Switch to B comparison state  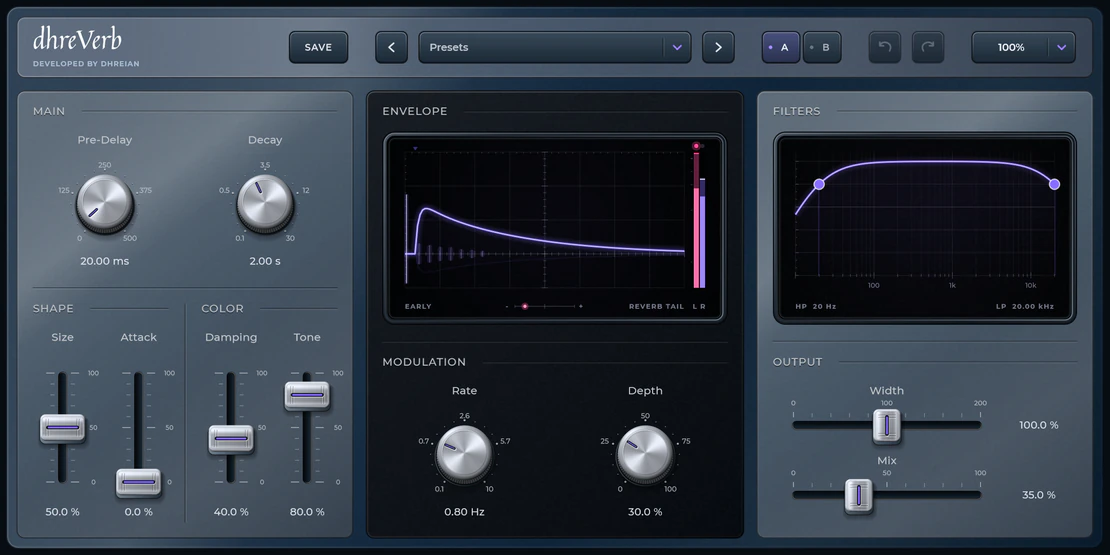point(822,47)
